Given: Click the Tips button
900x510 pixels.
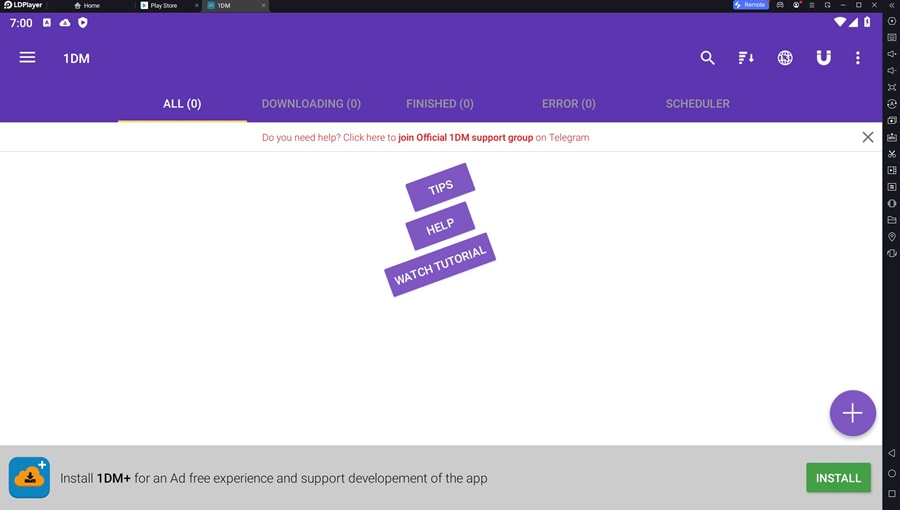Looking at the screenshot, I should 440,187.
